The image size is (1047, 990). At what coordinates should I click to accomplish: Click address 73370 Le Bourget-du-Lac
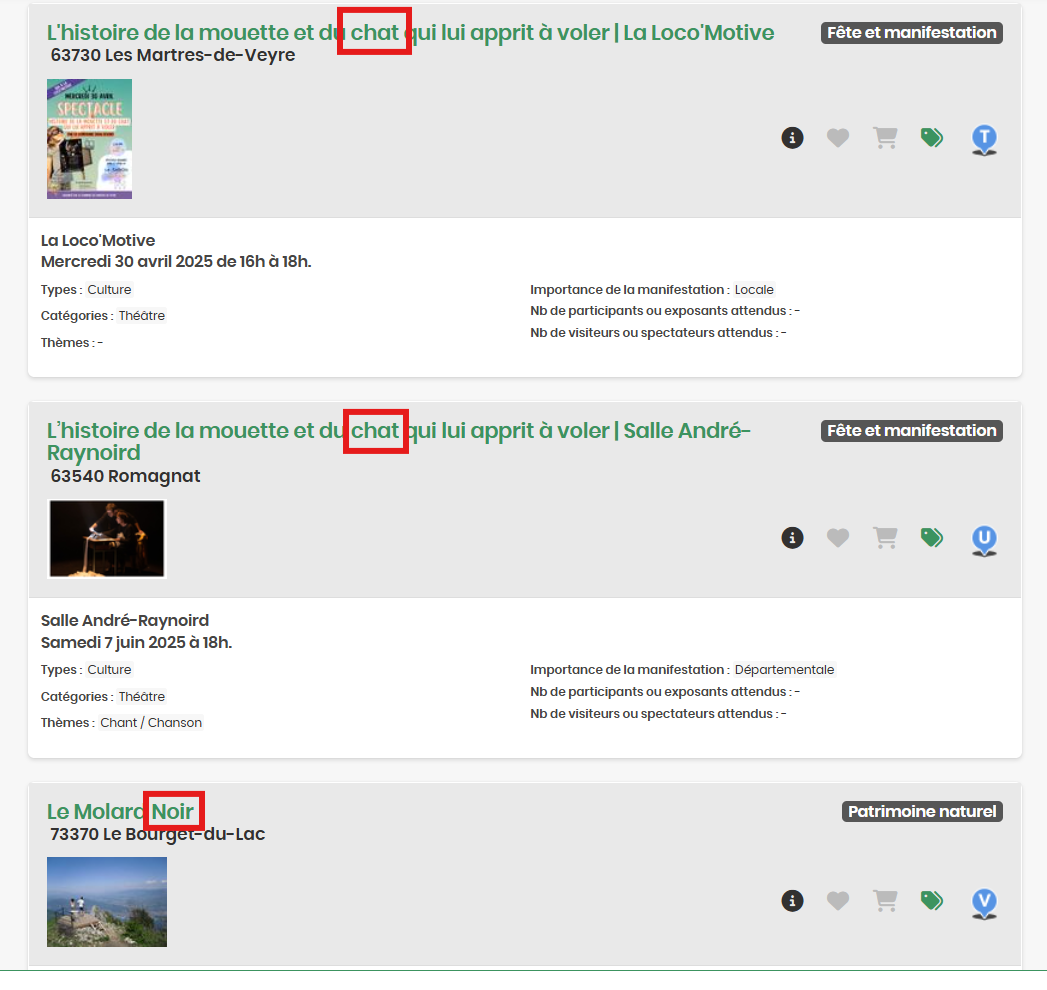coord(158,834)
